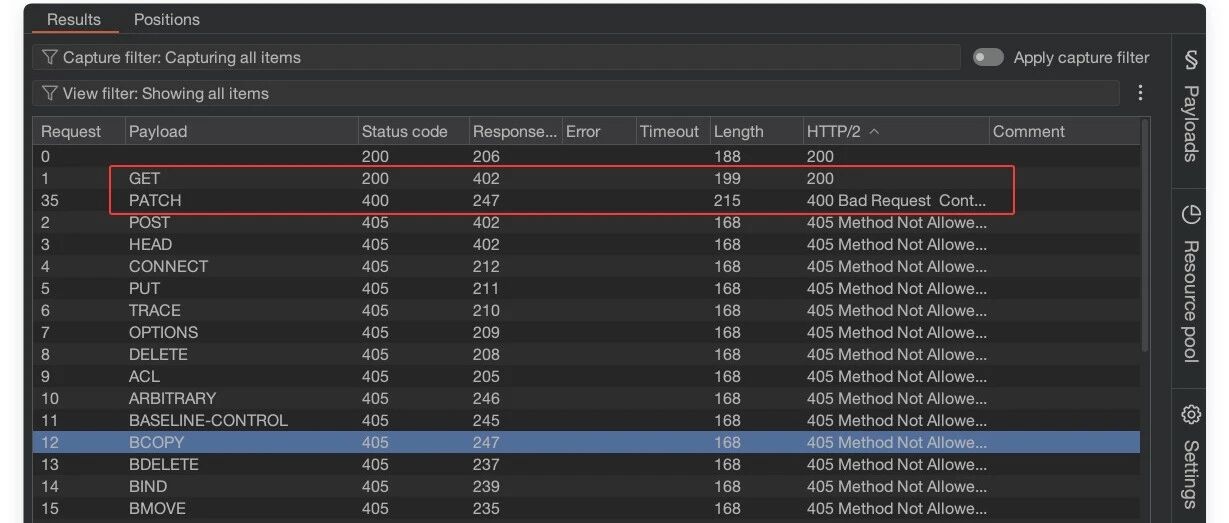Select request number 0 row
The image size is (1229, 523).
coord(586,156)
